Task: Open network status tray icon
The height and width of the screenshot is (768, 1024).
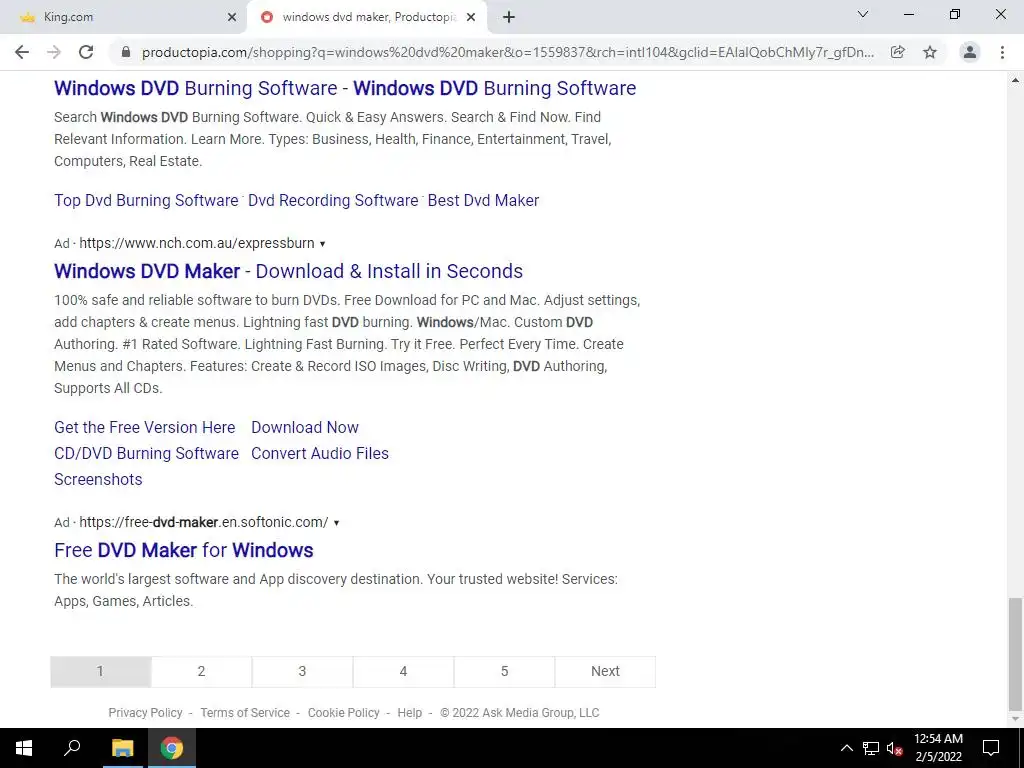Action: [x=871, y=748]
